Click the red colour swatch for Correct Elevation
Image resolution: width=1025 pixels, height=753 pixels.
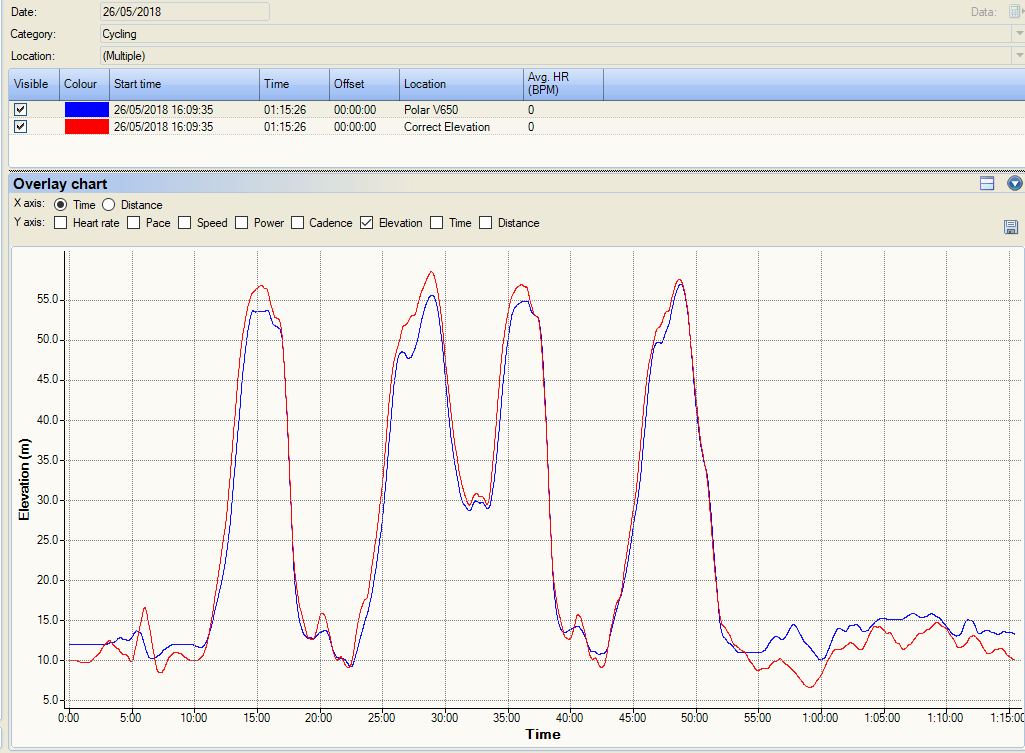(x=86, y=127)
